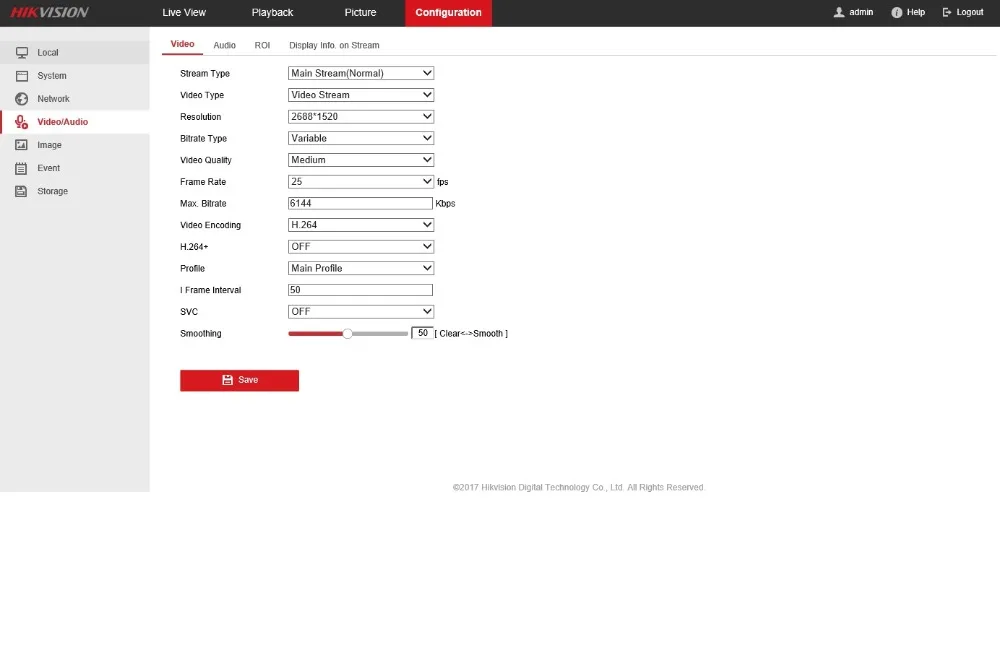Expand the Video Encoding dropdown
Image resolution: width=1000 pixels, height=650 pixels.
coord(361,225)
